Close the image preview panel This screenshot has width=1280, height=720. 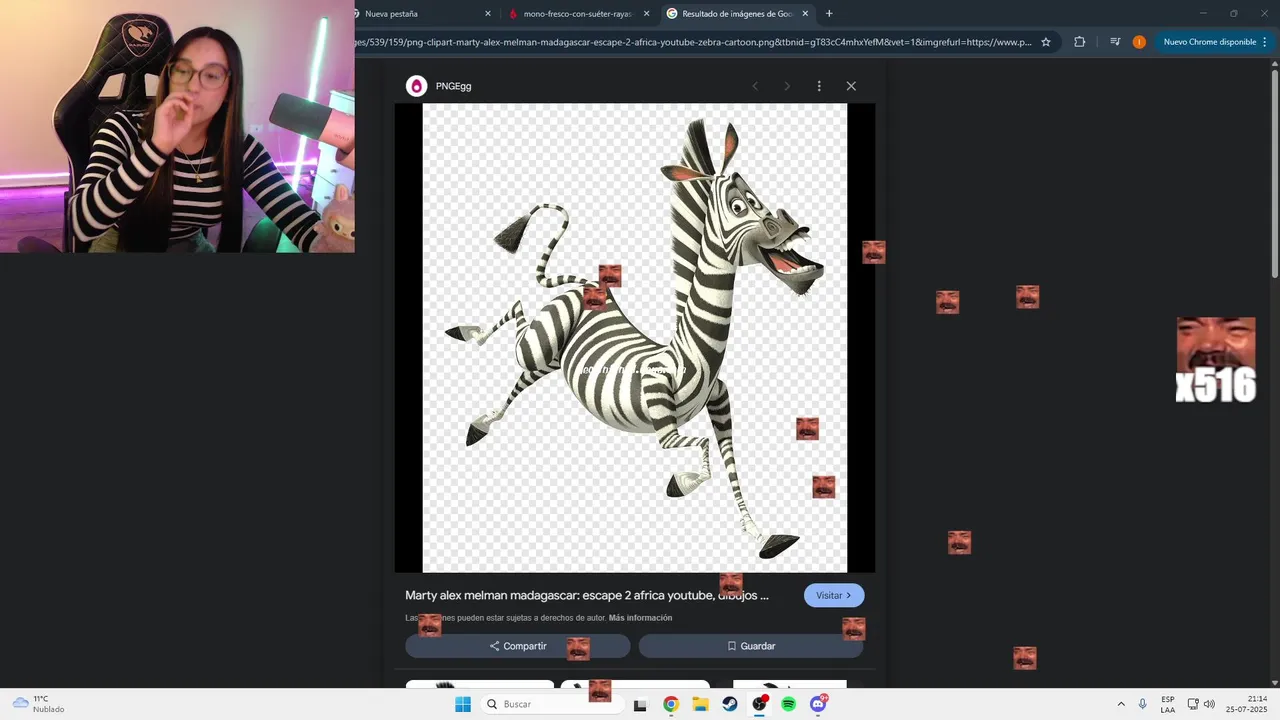(x=851, y=86)
